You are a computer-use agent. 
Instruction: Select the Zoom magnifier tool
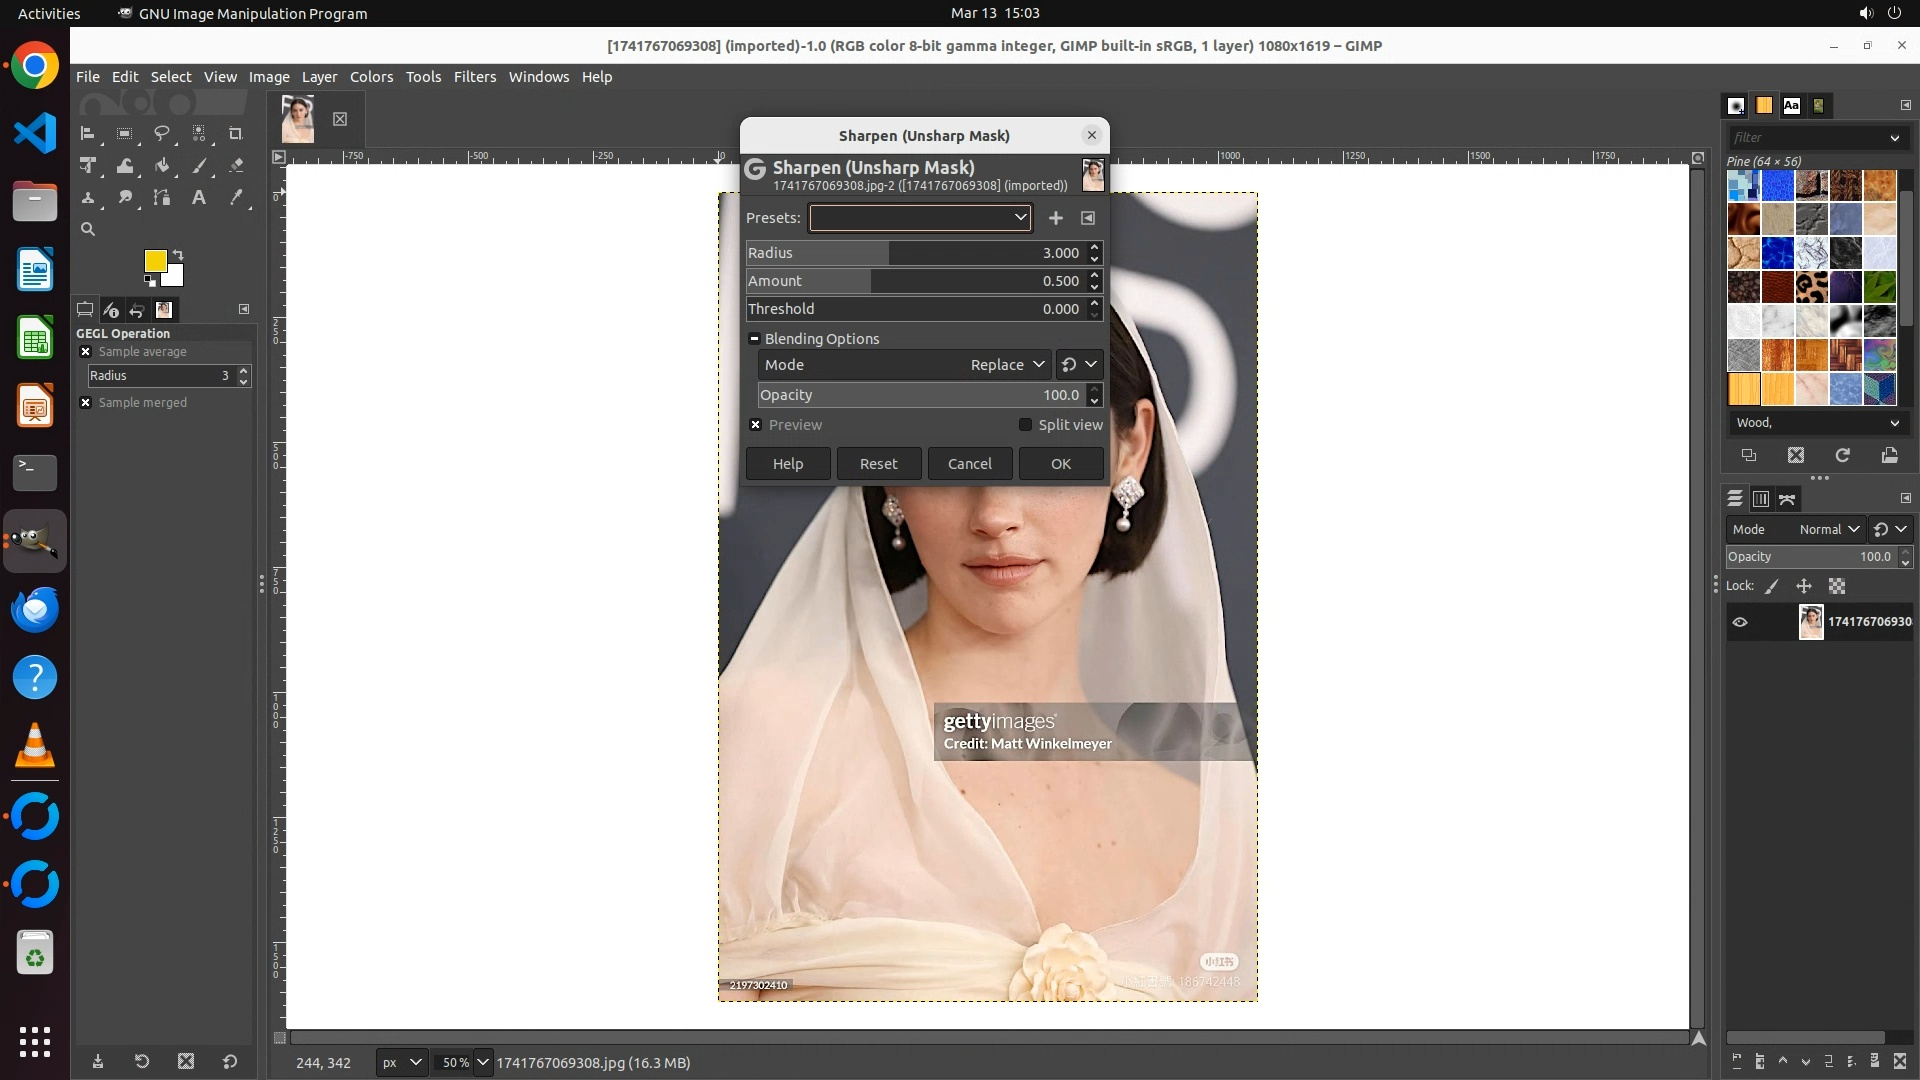[x=88, y=230]
